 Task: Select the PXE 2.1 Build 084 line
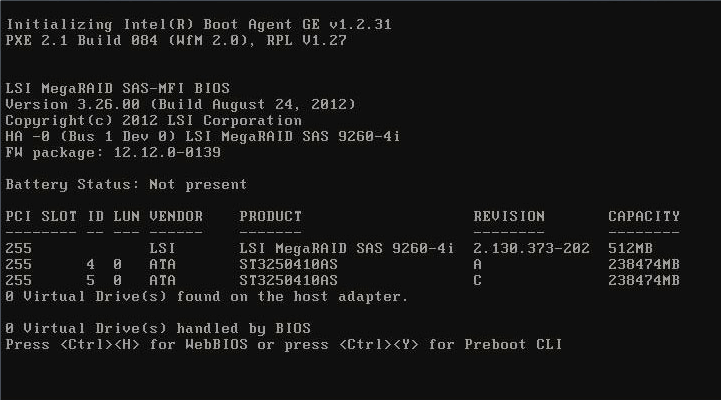pyautogui.click(x=176, y=40)
